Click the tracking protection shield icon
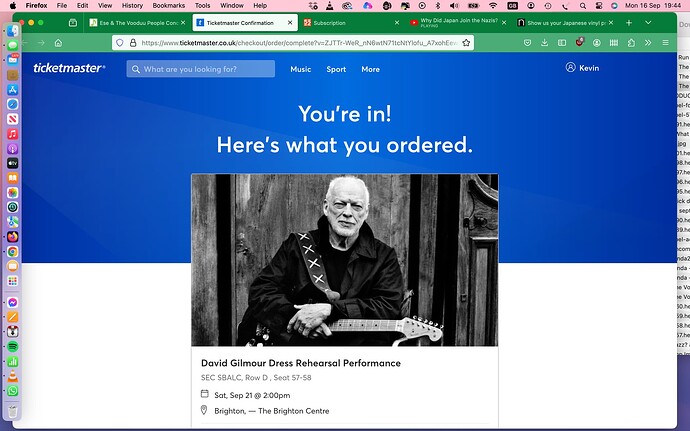The image size is (690, 431). [120, 43]
